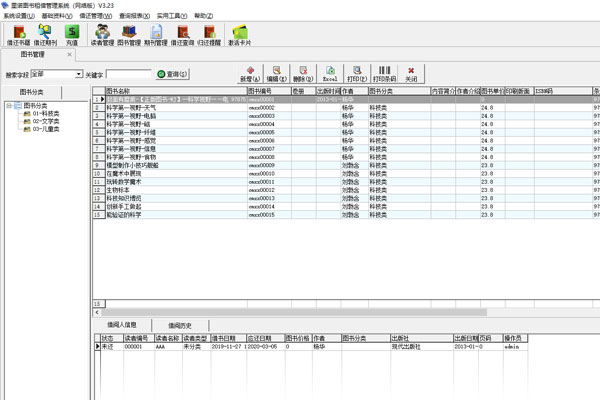Click the 充值 recharge icon
The height and width of the screenshot is (400, 600).
point(72,37)
